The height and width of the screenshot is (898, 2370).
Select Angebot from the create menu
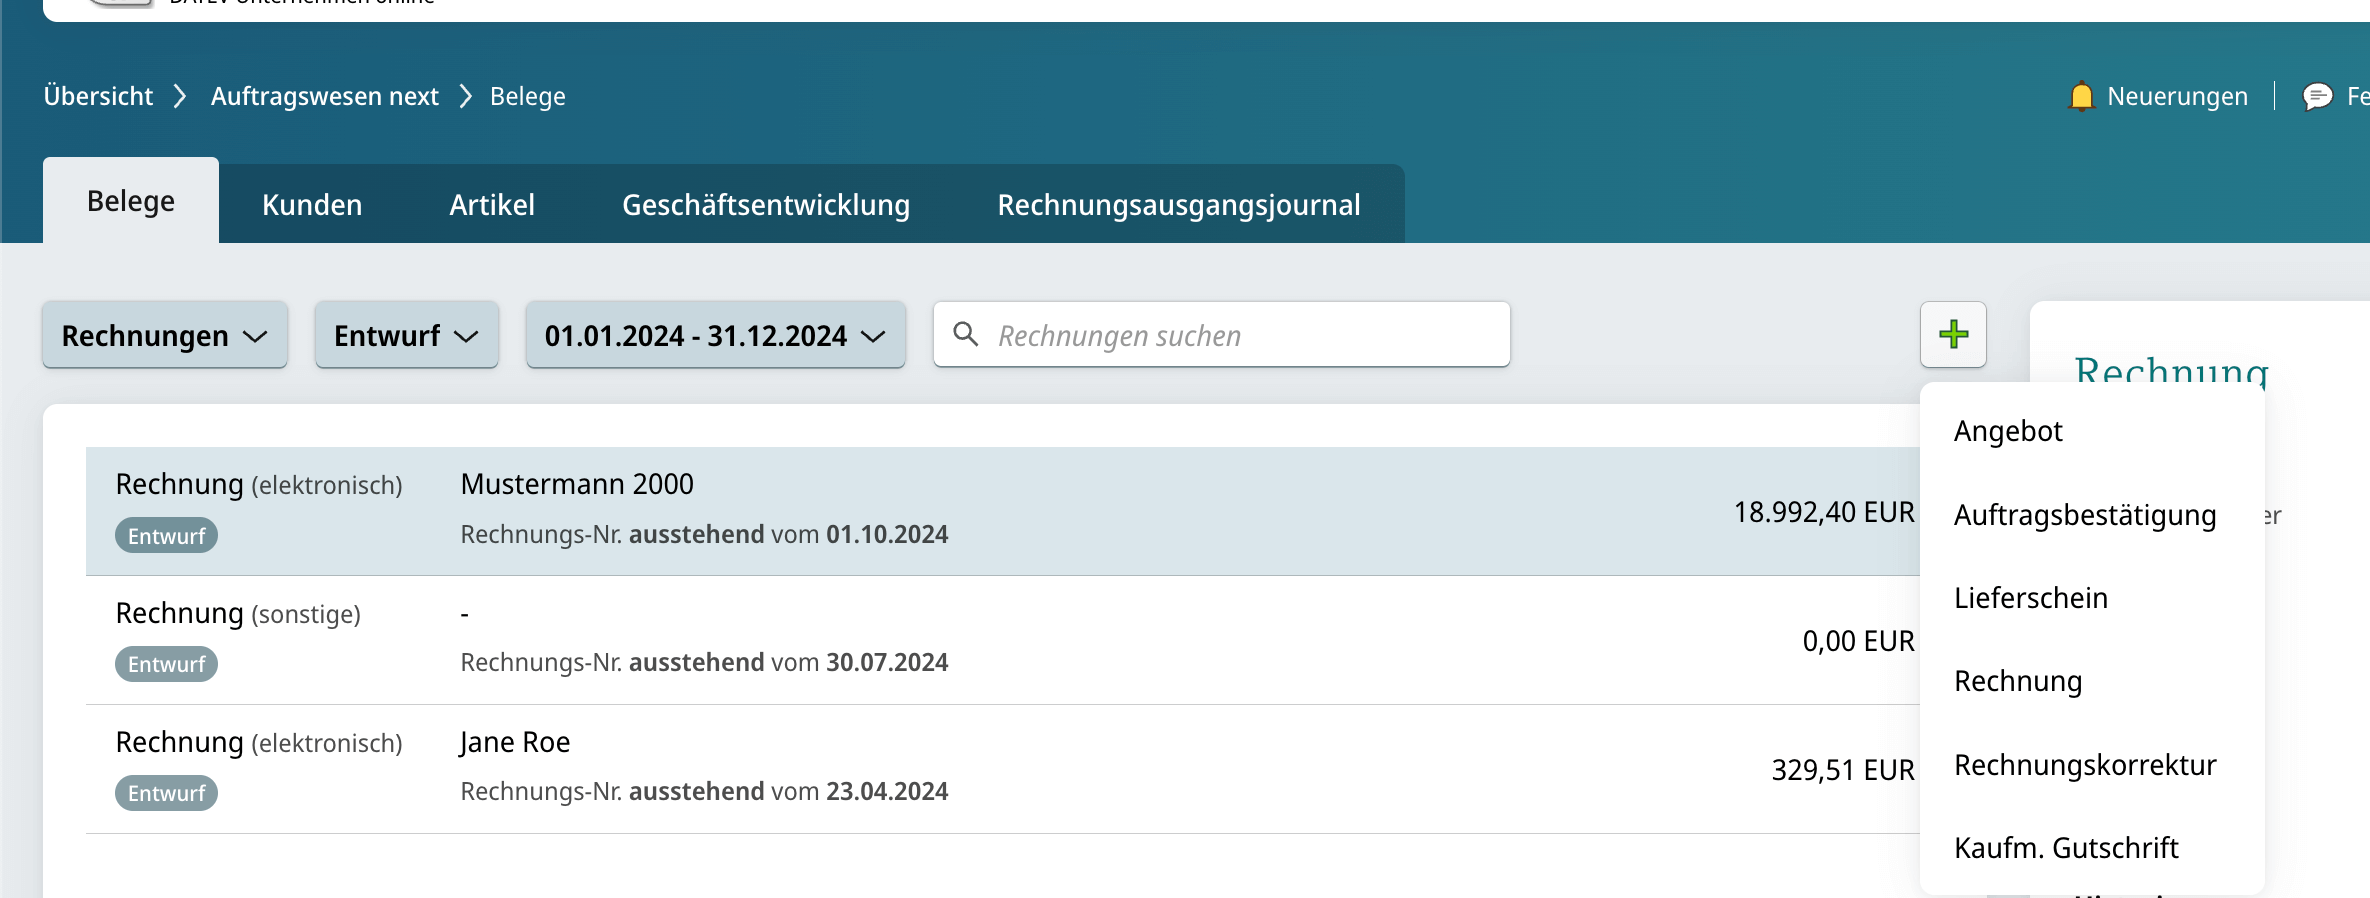point(2008,431)
